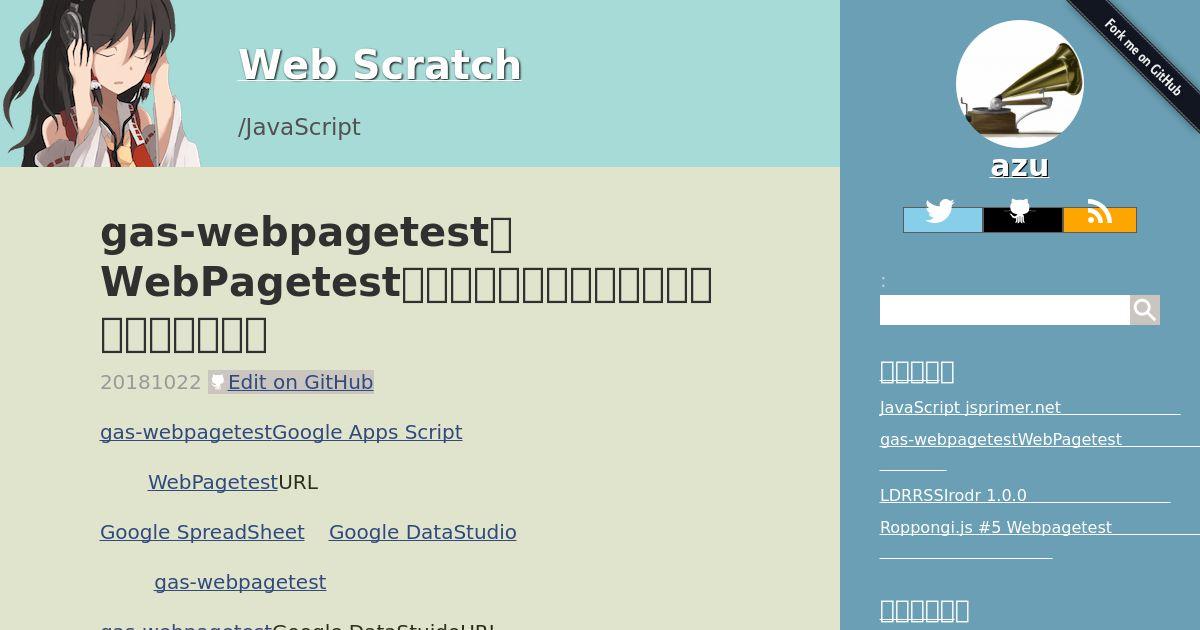This screenshot has width=1200, height=630.
Task: Open the orange RSS feed icon
Action: pyautogui.click(x=1100, y=219)
